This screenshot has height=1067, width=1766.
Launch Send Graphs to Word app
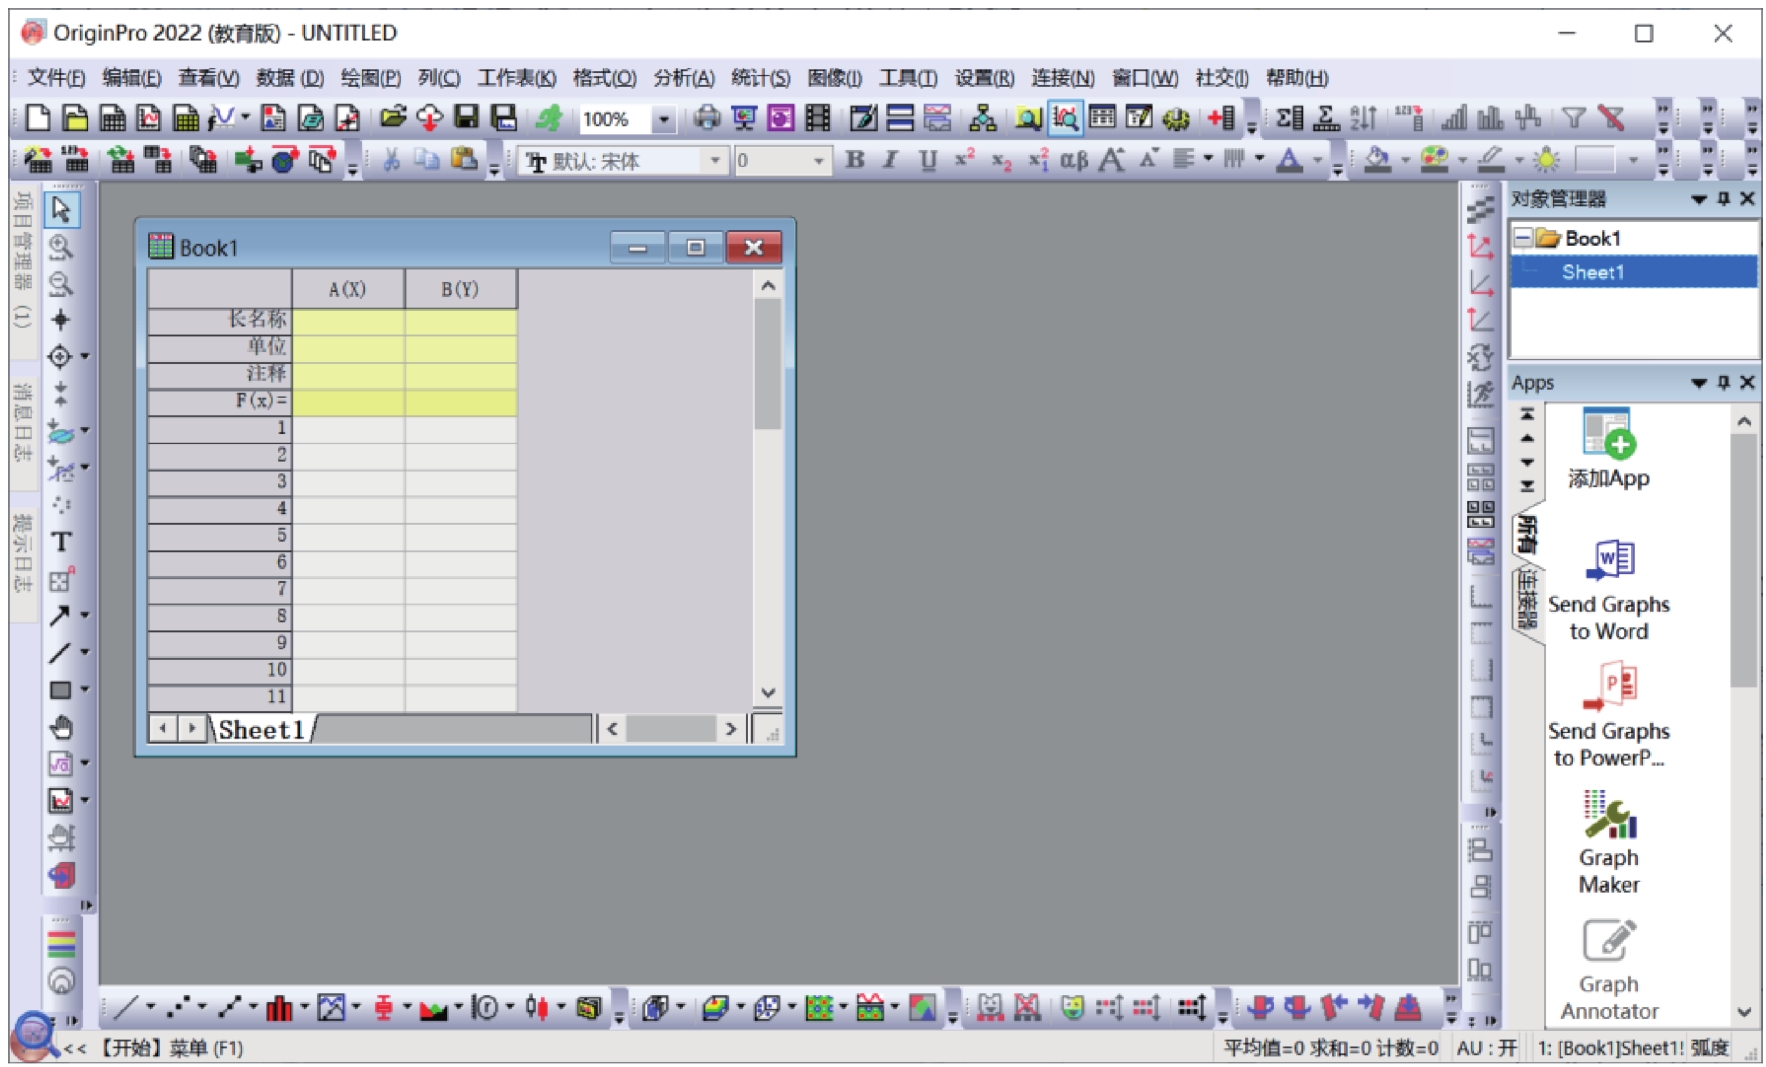(x=1608, y=590)
